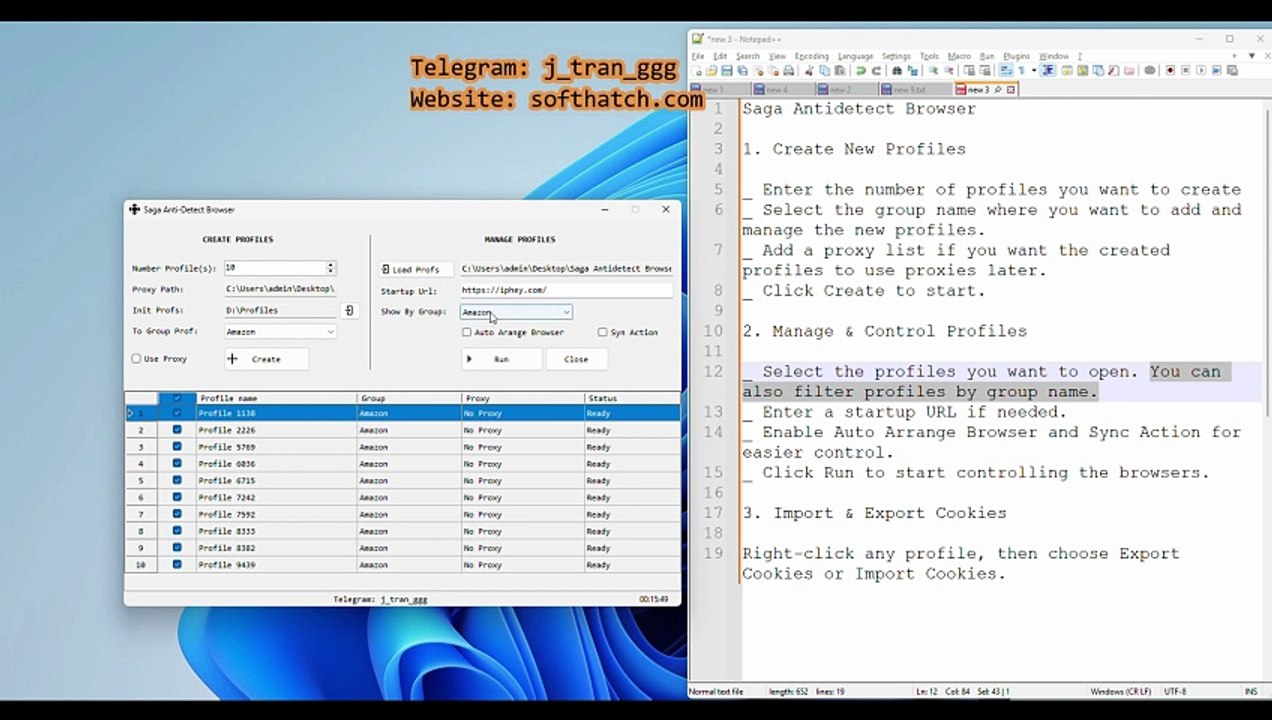The image size is (1272, 720).
Task: Click the Save Recorded Macro toolbar icon
Action: pos(1232,71)
